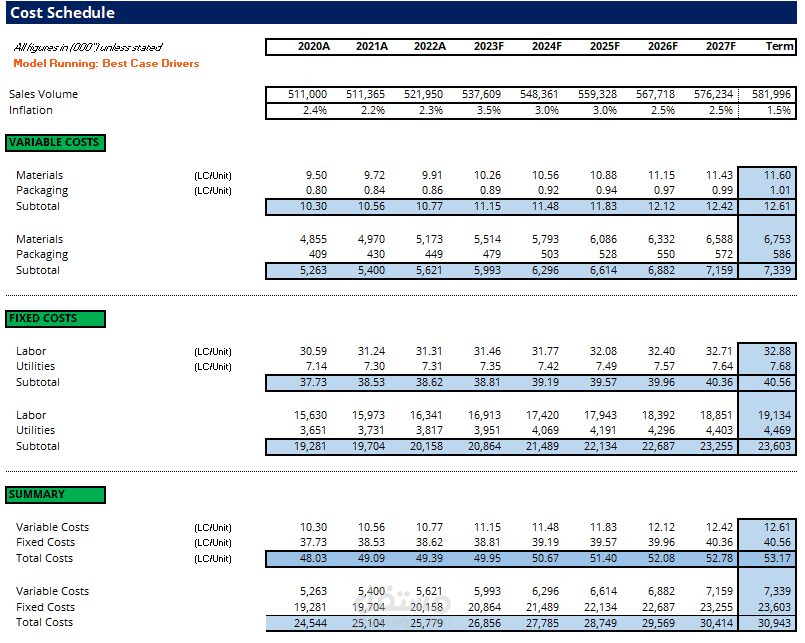Screen dimensions: 805x643
Task: Select Packaging per-unit value 0.80
Action: pyautogui.click(x=316, y=191)
